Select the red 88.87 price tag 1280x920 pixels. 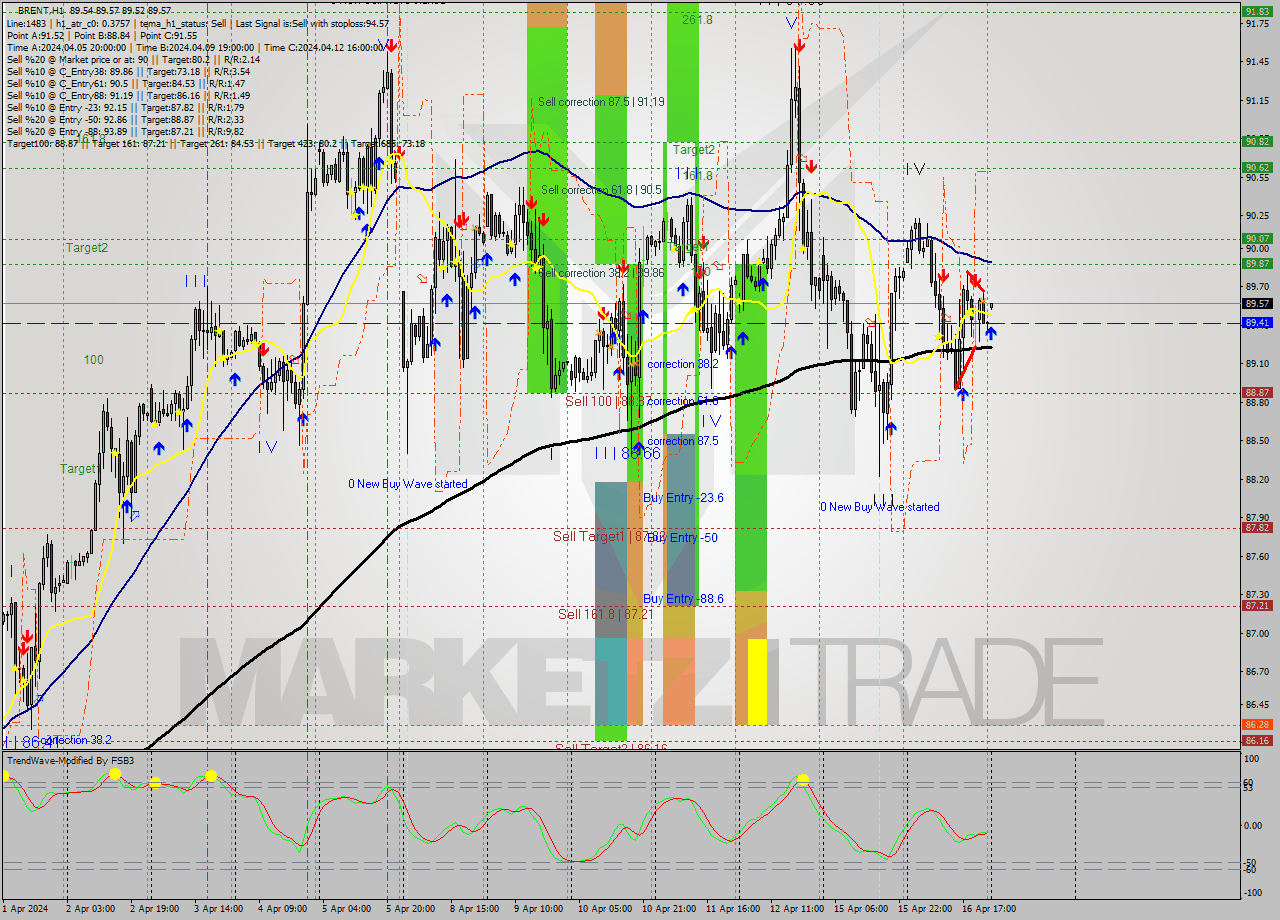[1257, 393]
